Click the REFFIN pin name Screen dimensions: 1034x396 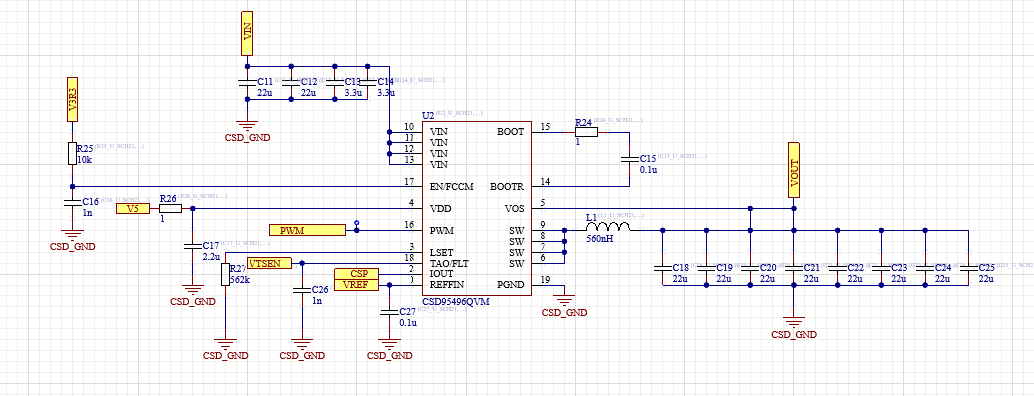point(446,285)
